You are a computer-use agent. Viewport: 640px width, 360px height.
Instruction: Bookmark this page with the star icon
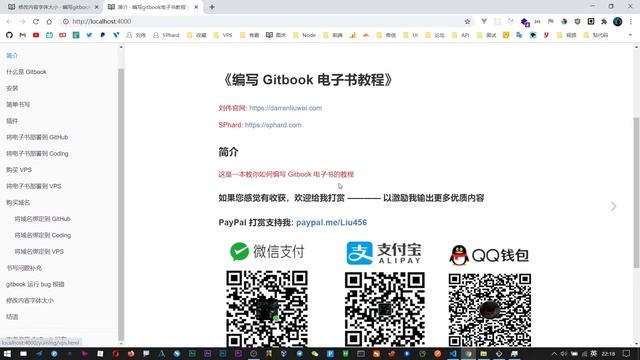coord(467,22)
